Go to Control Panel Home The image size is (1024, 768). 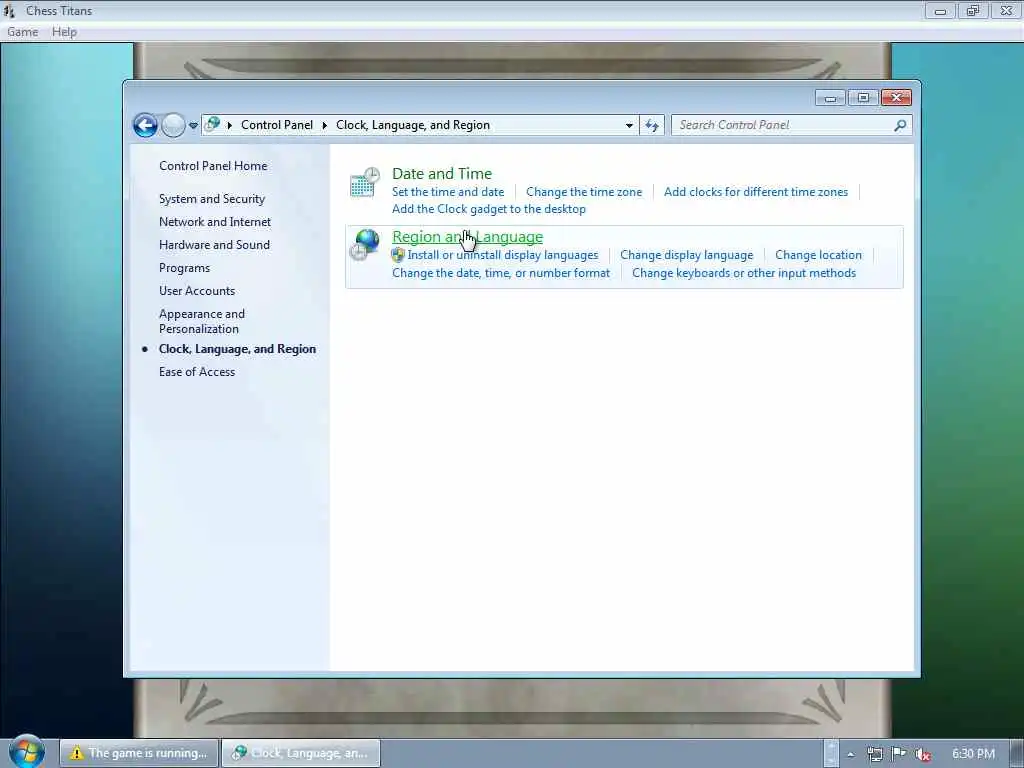click(213, 166)
